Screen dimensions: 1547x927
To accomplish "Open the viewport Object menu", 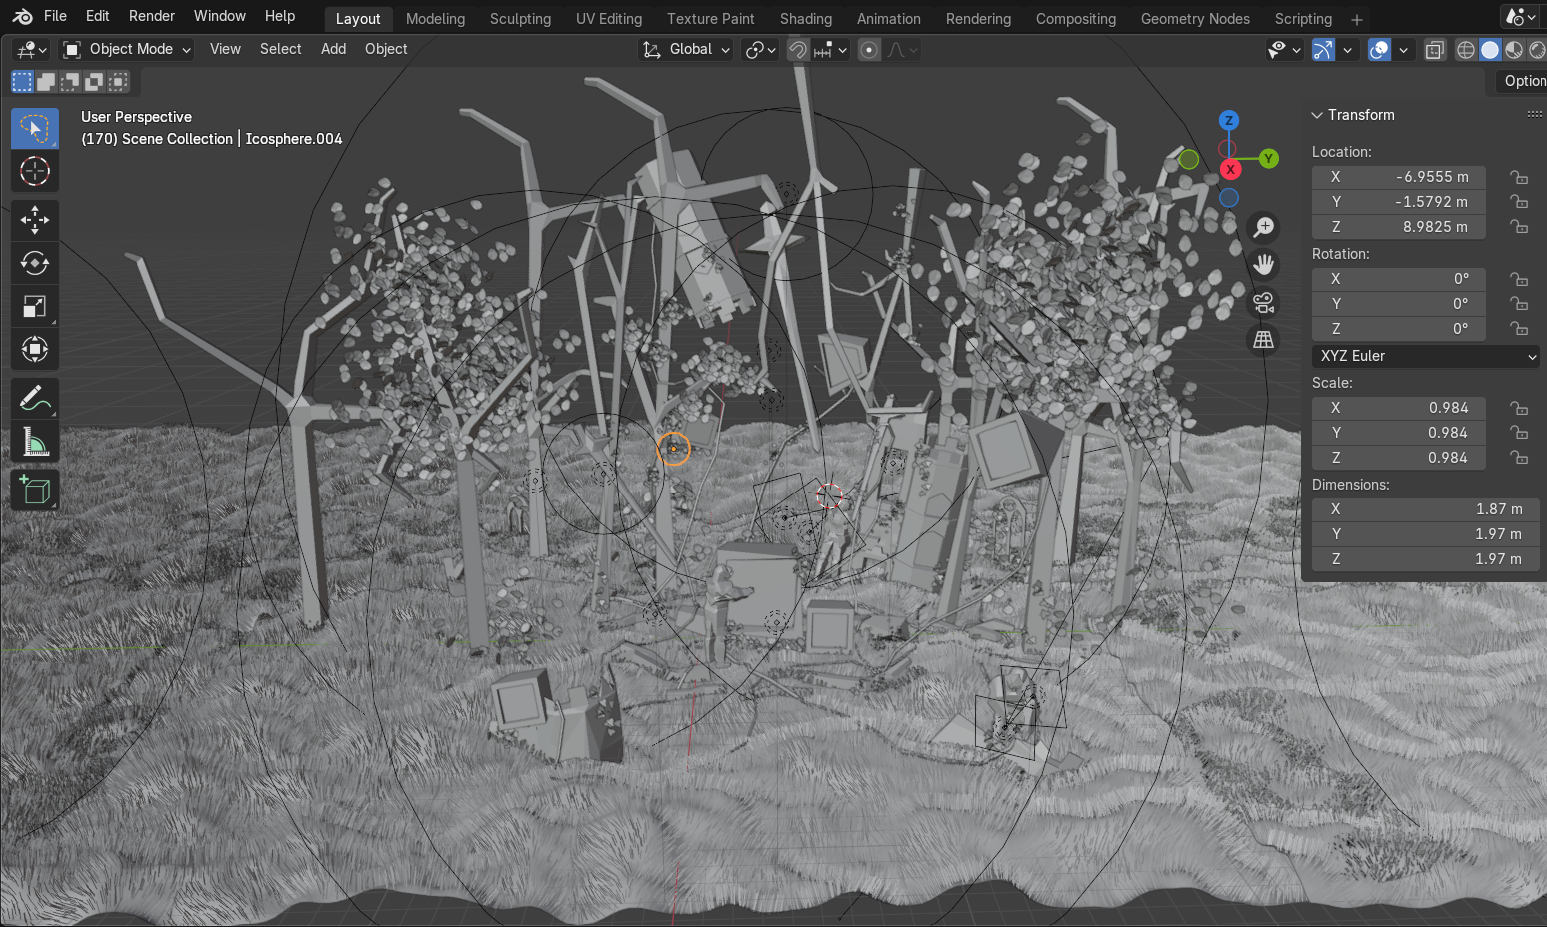I will coord(386,49).
